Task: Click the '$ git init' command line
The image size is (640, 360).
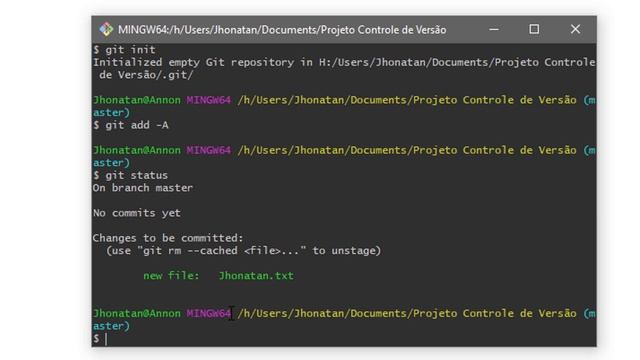Action: (x=124, y=50)
